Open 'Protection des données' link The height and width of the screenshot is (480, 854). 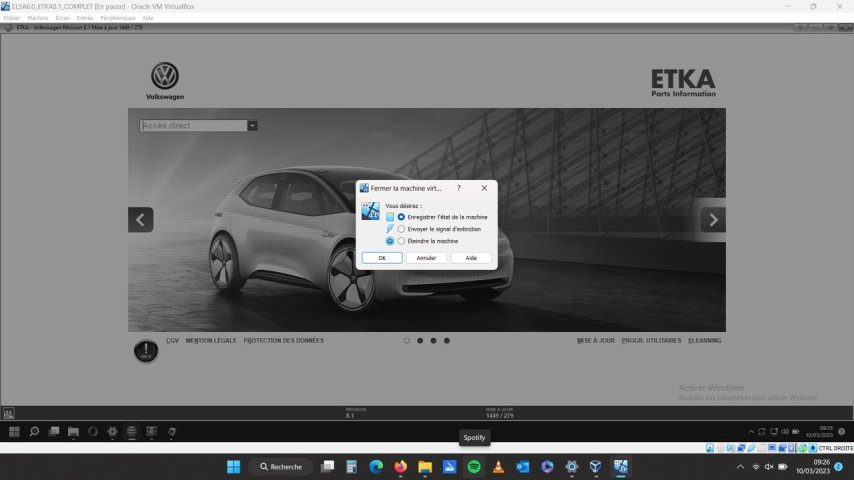(283, 341)
